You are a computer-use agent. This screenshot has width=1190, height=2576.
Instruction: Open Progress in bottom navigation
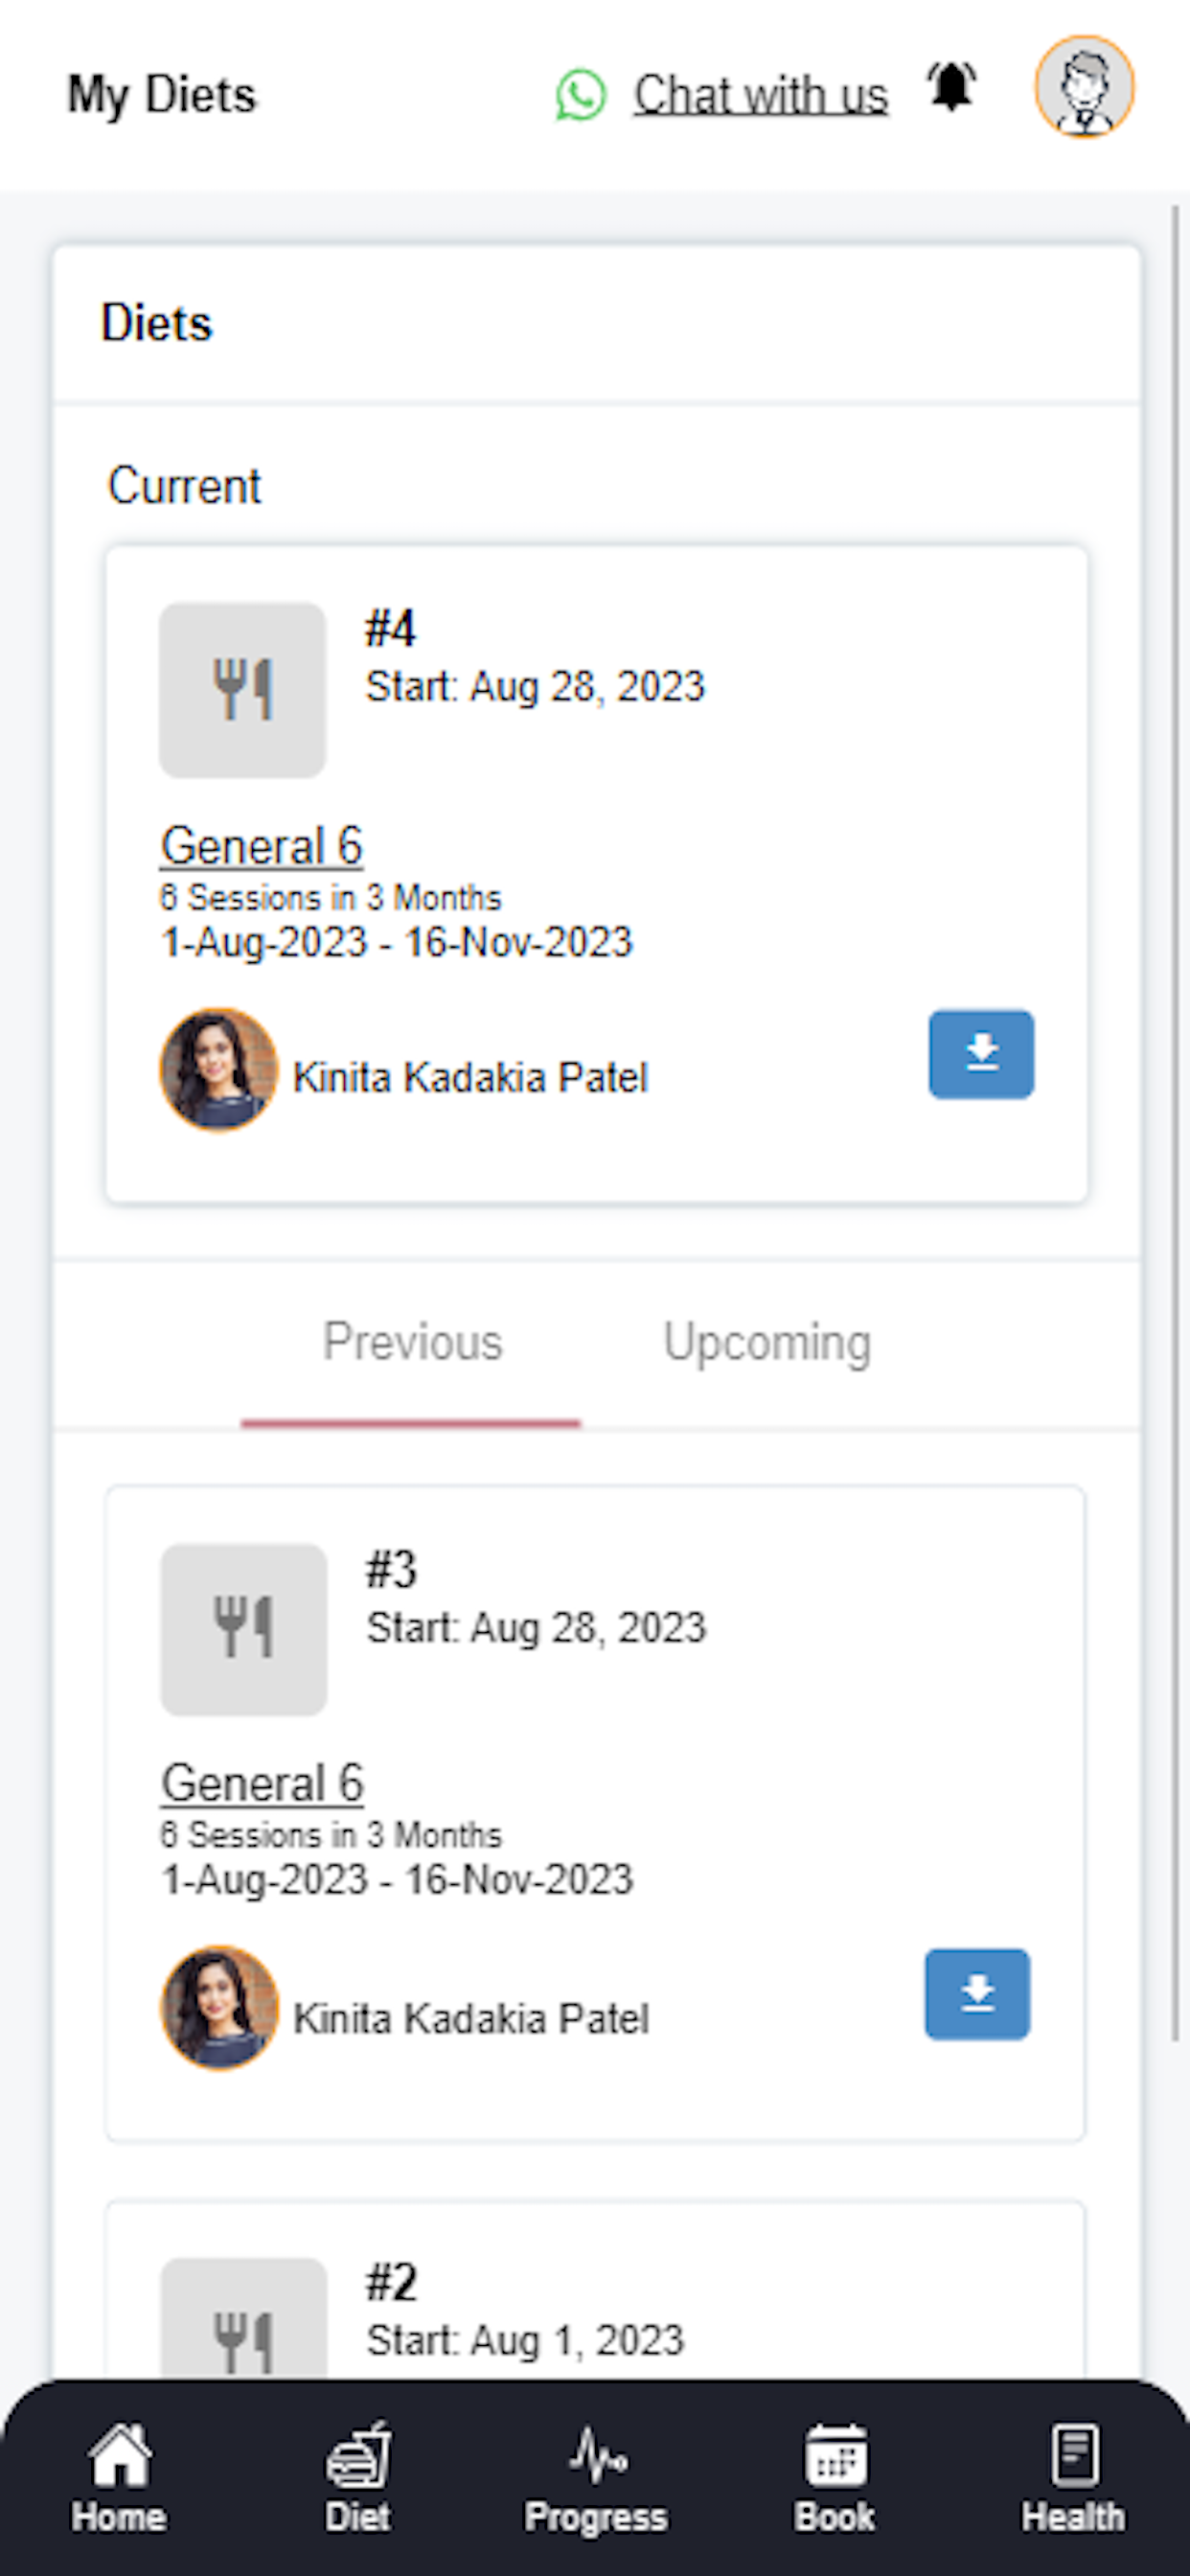pyautogui.click(x=596, y=2478)
